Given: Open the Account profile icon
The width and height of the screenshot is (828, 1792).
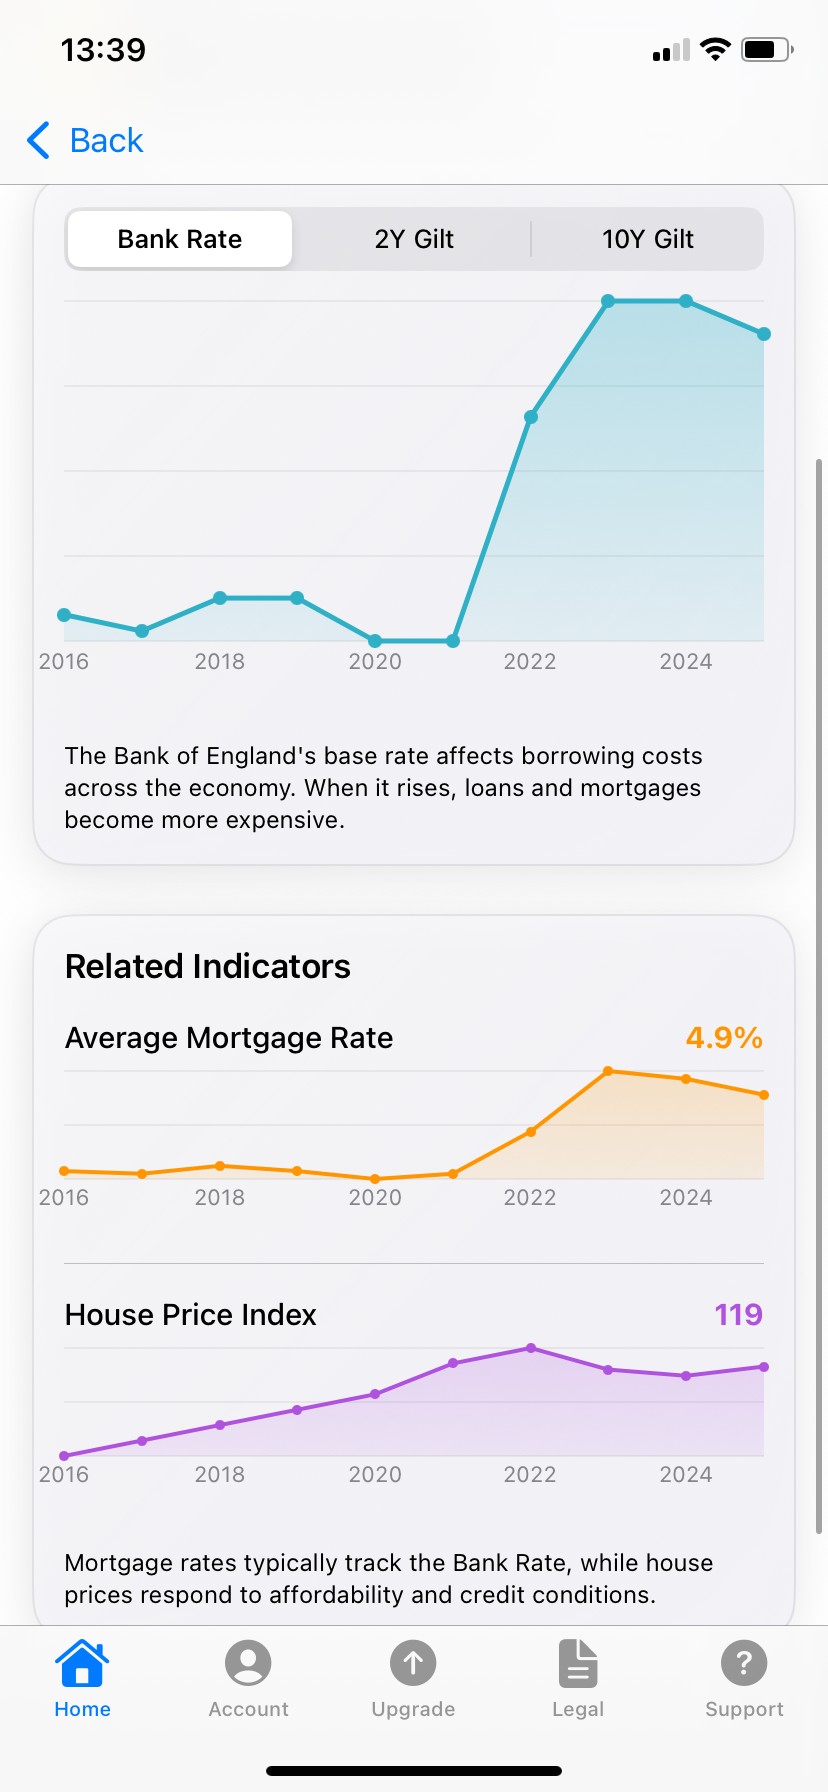Looking at the screenshot, I should click(x=247, y=1660).
